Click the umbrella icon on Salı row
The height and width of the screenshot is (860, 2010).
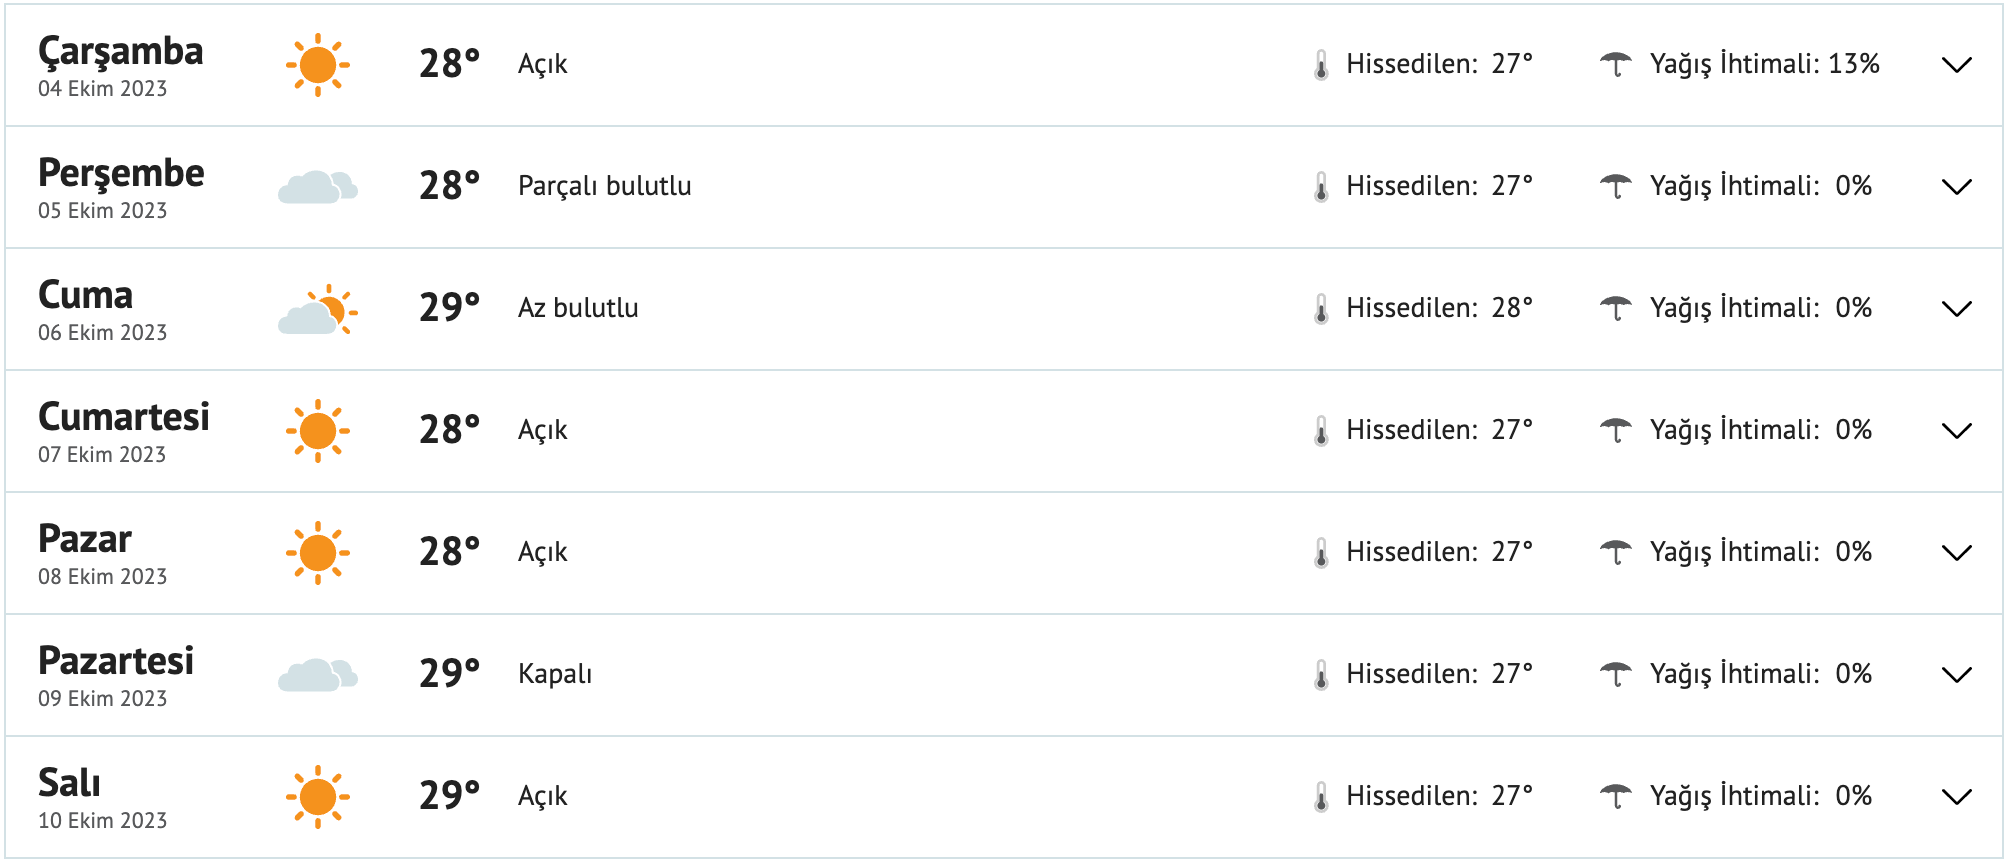click(1618, 795)
